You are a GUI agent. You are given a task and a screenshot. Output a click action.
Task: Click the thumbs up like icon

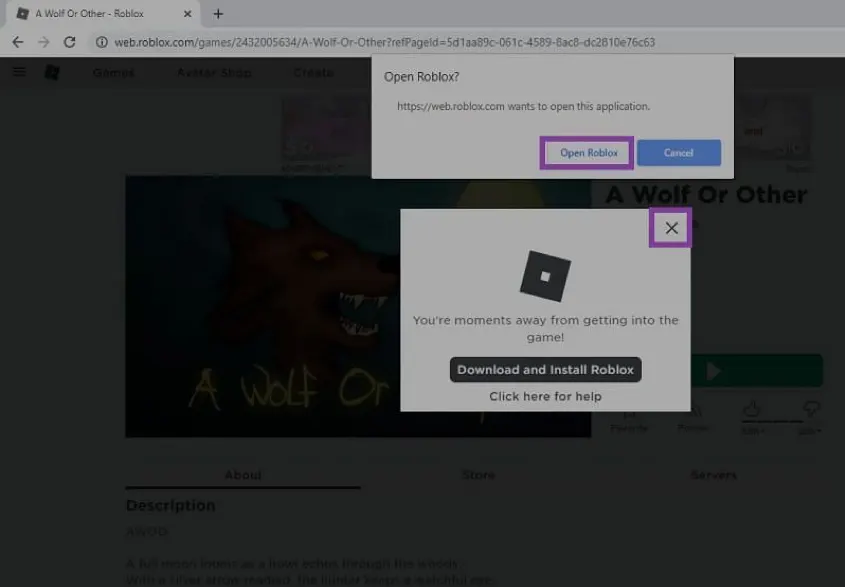point(751,410)
